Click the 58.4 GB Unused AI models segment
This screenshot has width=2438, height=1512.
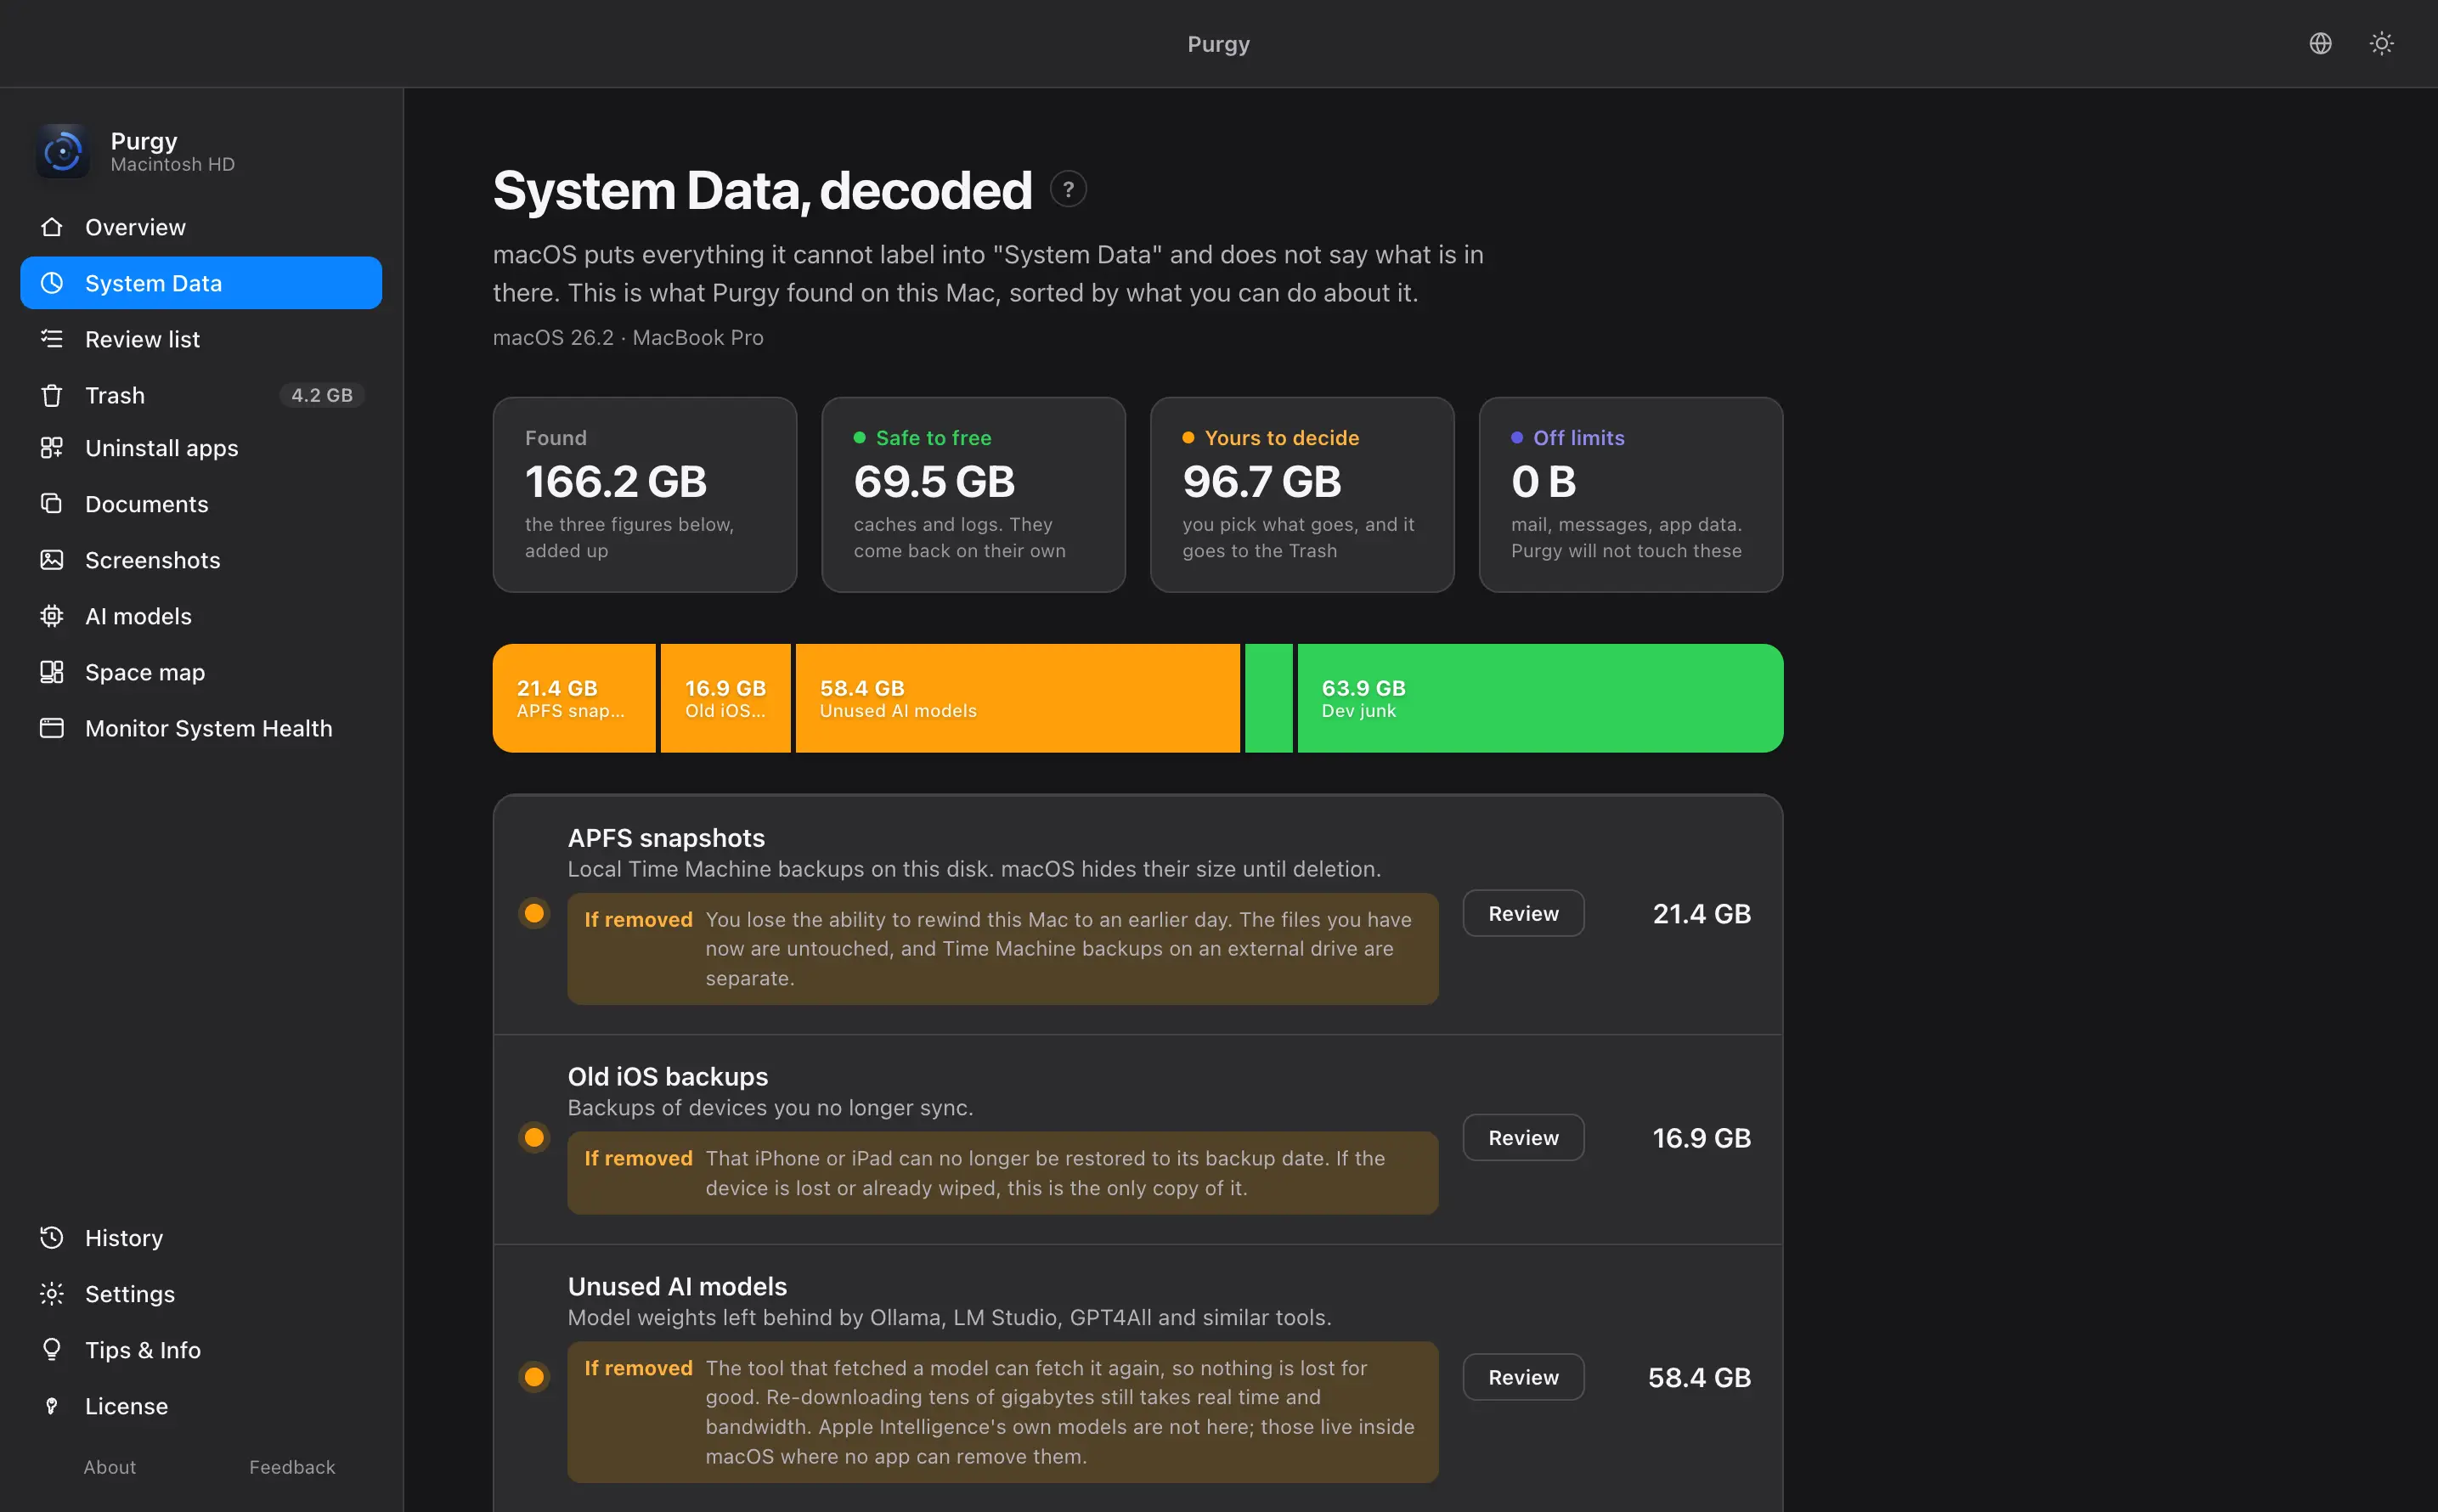pyautogui.click(x=1017, y=698)
